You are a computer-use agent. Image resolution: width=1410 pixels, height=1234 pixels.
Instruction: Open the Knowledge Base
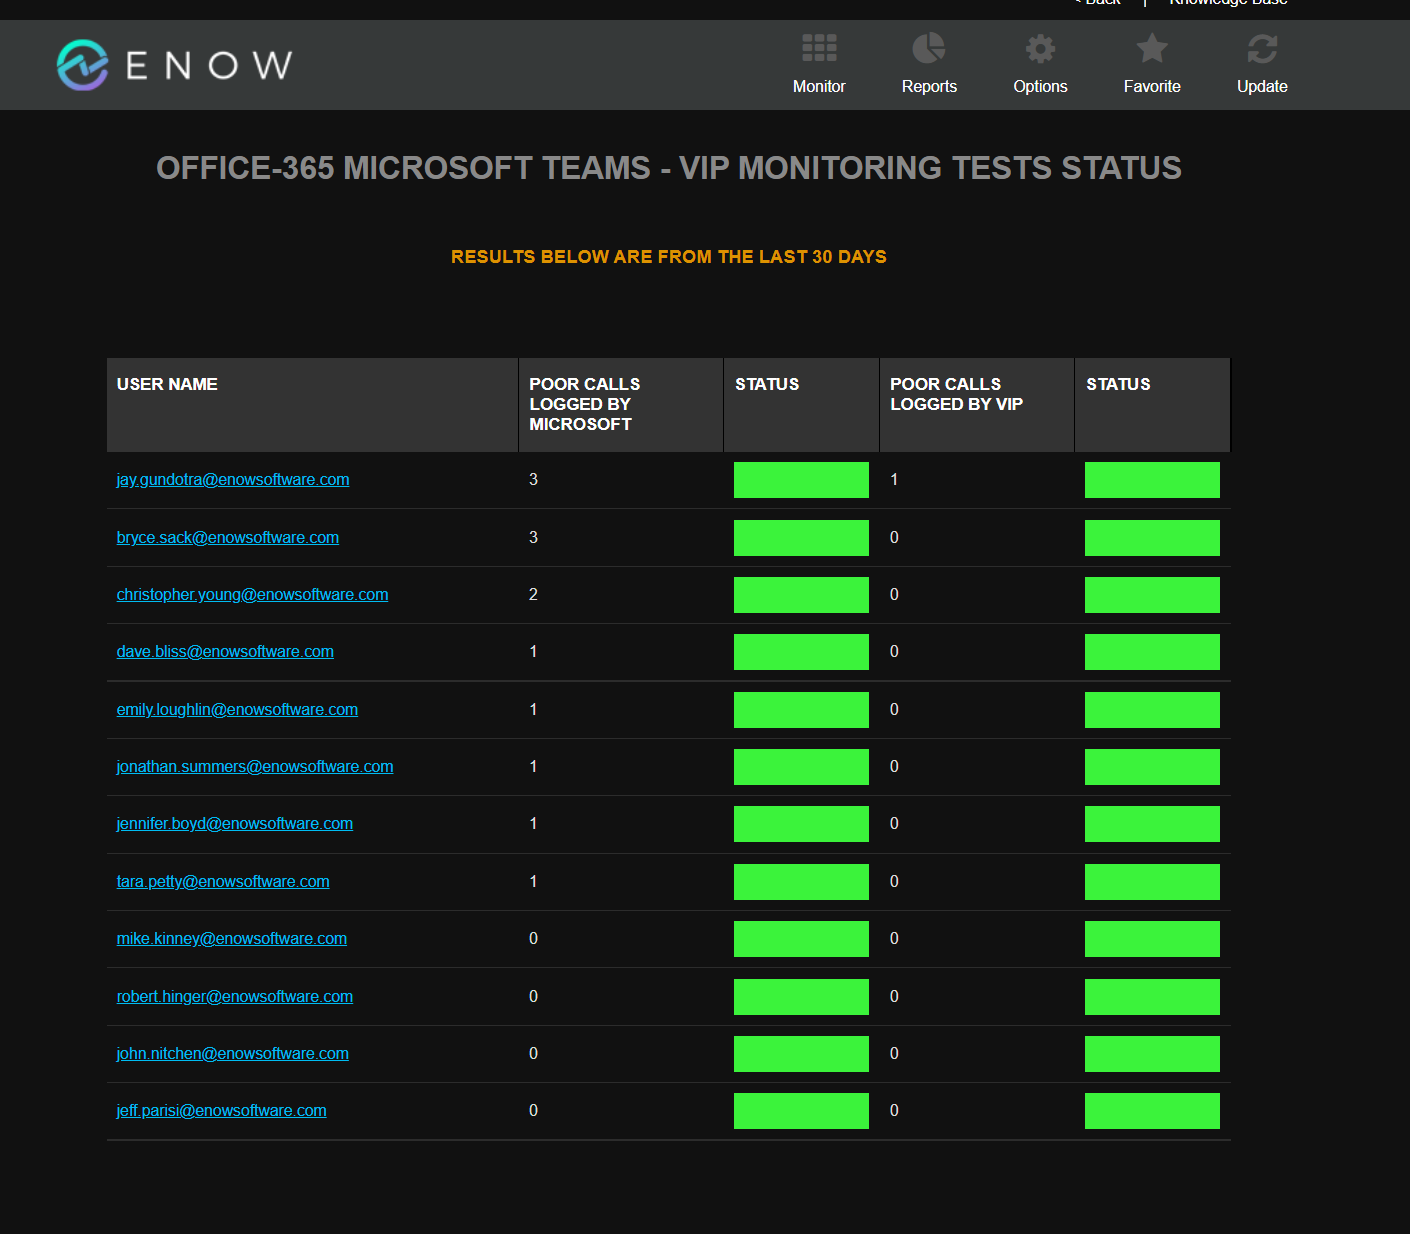click(x=1228, y=3)
